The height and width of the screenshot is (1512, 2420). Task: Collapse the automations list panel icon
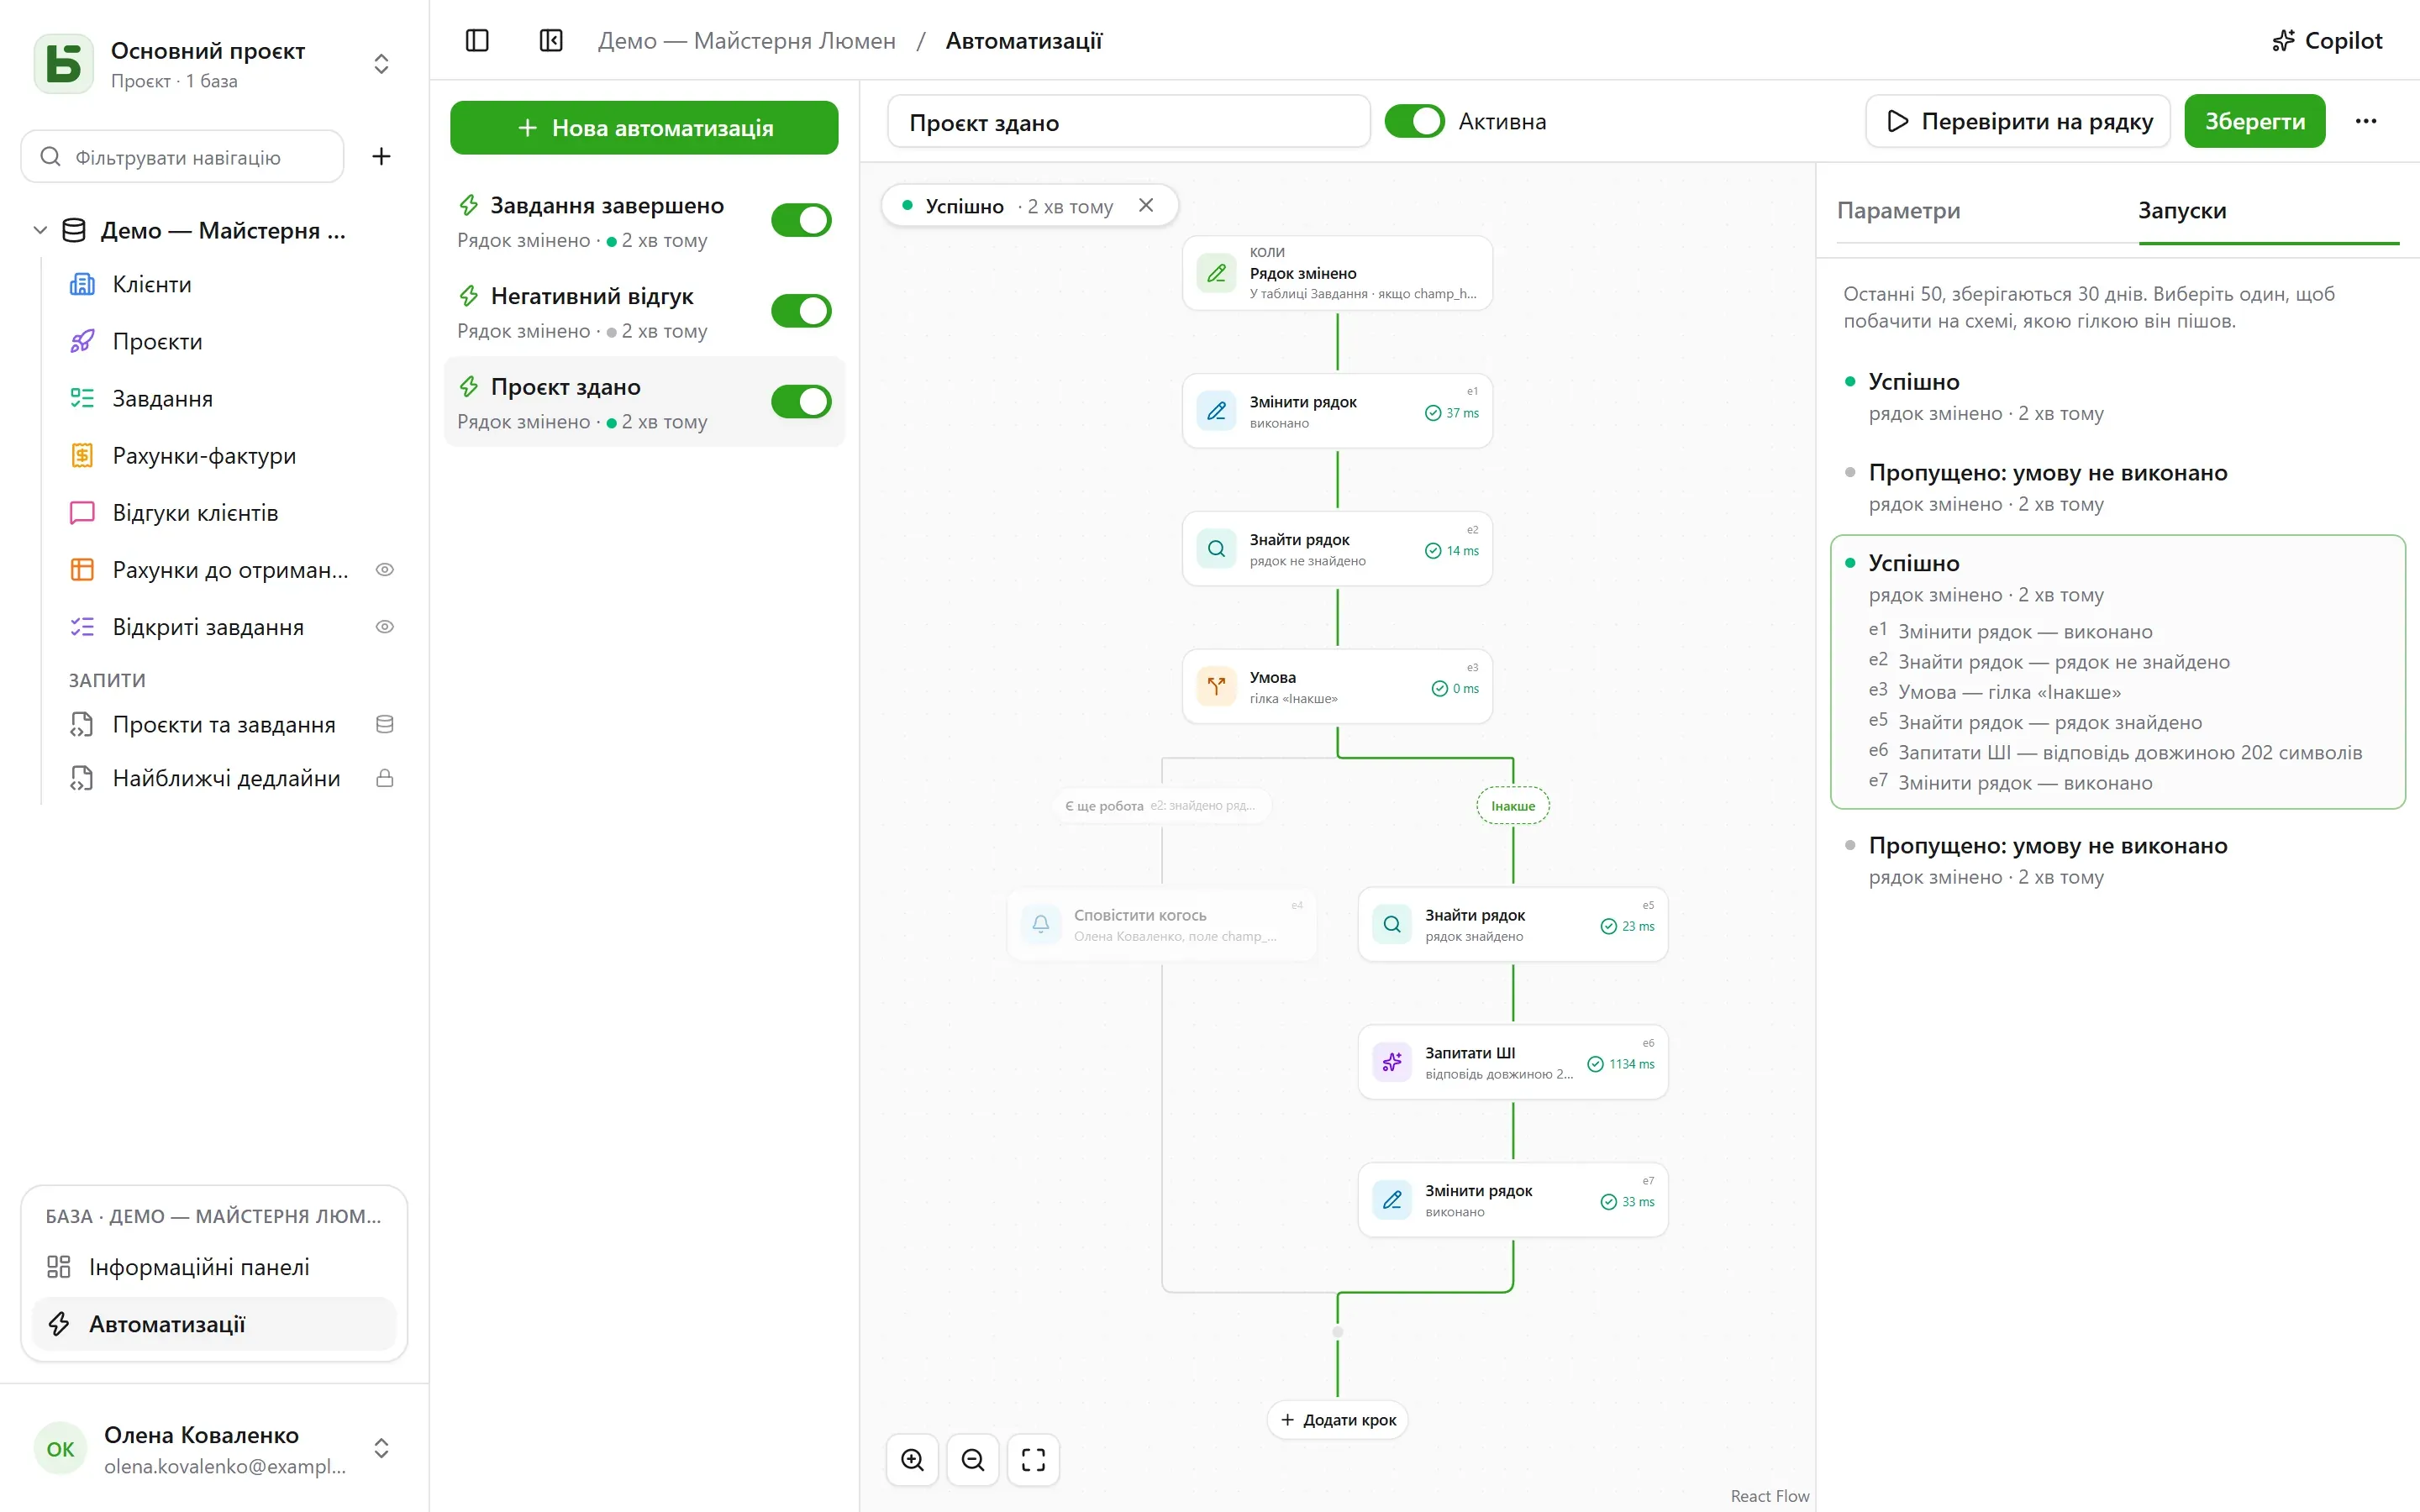(551, 40)
